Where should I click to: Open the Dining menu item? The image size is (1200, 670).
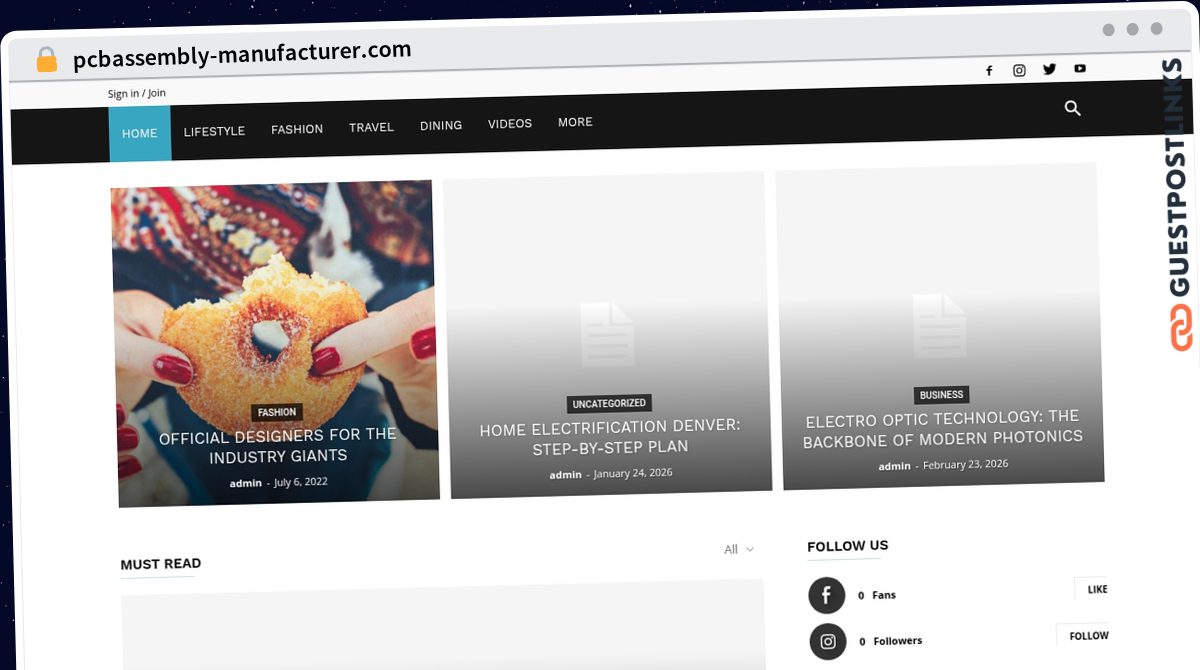[x=441, y=125]
